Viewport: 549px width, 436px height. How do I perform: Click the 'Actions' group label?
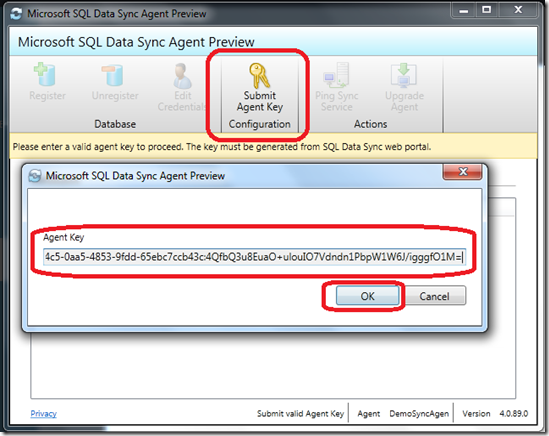370,124
